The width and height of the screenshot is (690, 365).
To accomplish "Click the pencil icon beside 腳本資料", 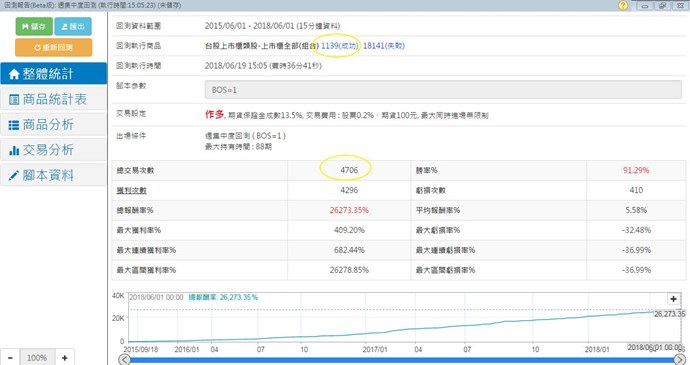I will 14,176.
